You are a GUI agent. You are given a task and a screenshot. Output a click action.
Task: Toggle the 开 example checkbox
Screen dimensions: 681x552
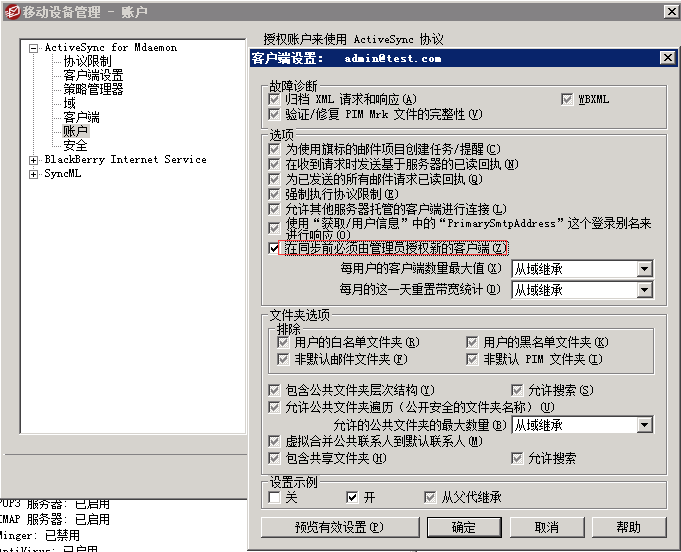click(352, 497)
